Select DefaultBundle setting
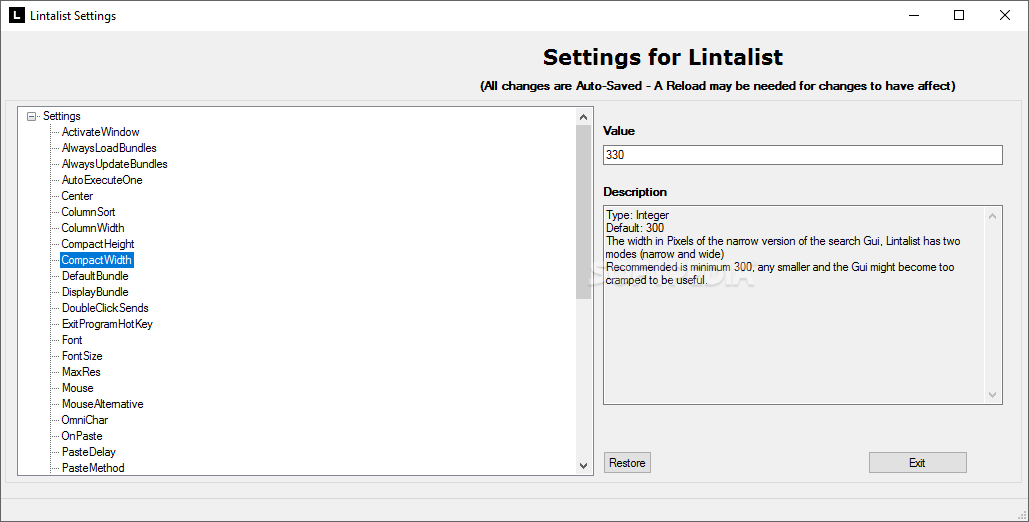1029x522 pixels. click(95, 276)
